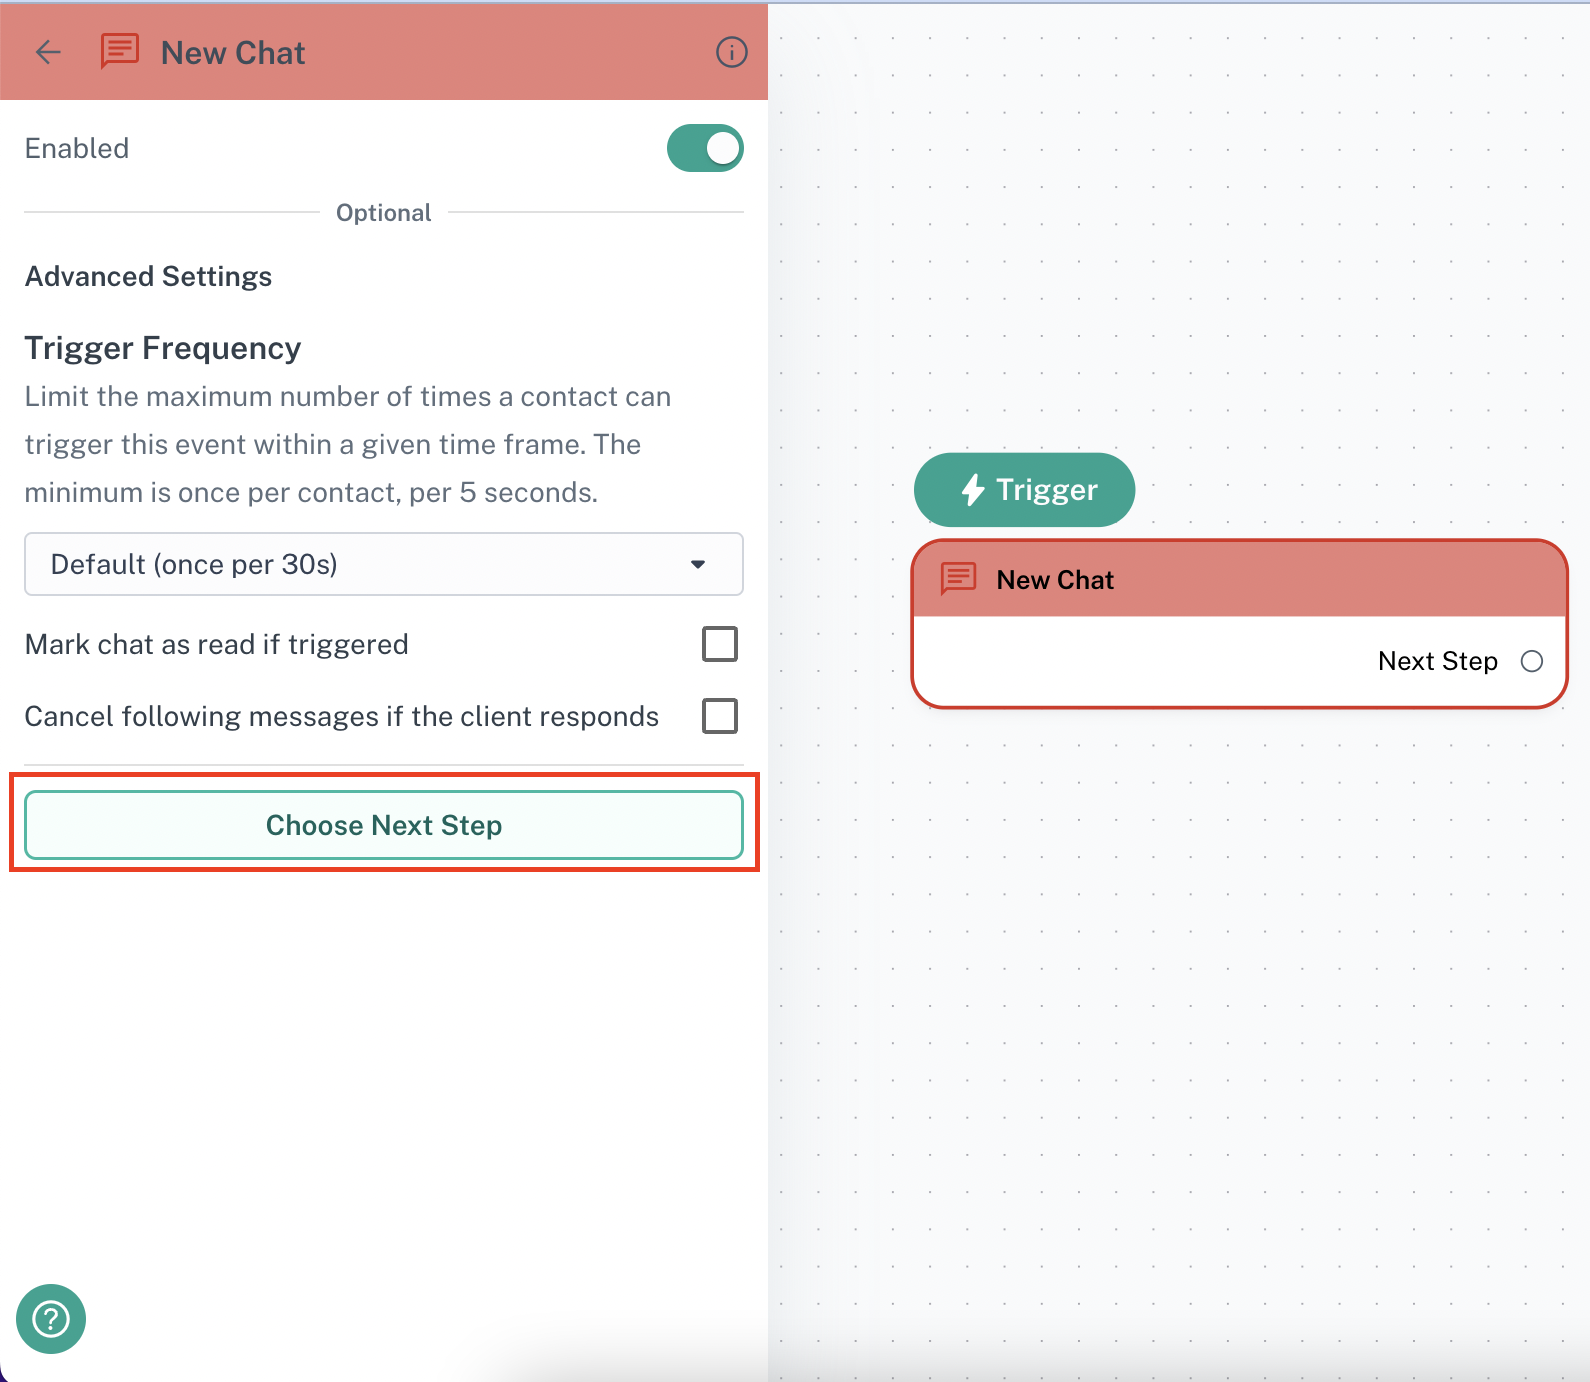Open the Default (once per 30s) dropdown
This screenshot has height=1382, width=1590.
pyautogui.click(x=383, y=564)
